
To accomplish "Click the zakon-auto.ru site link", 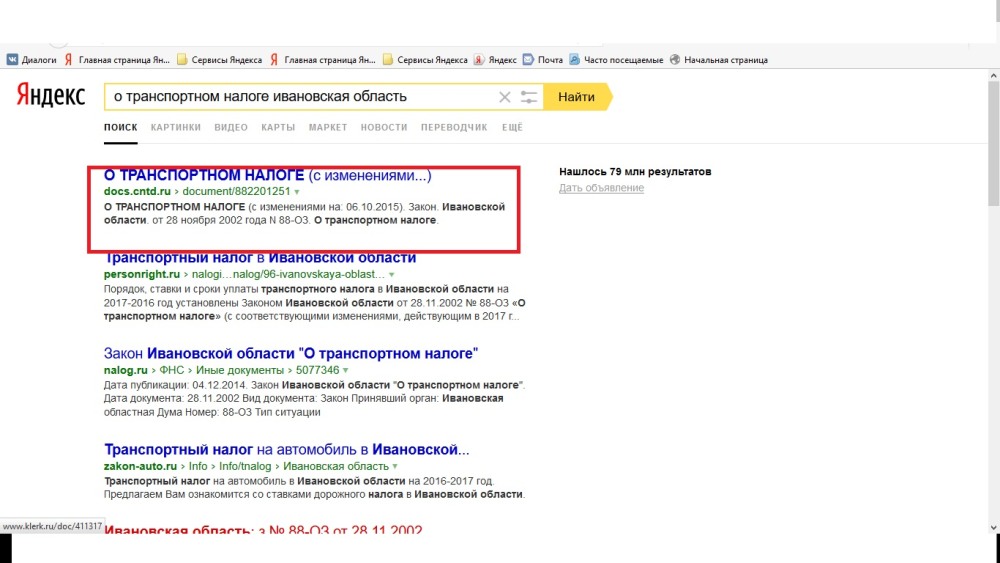I will (140, 467).
